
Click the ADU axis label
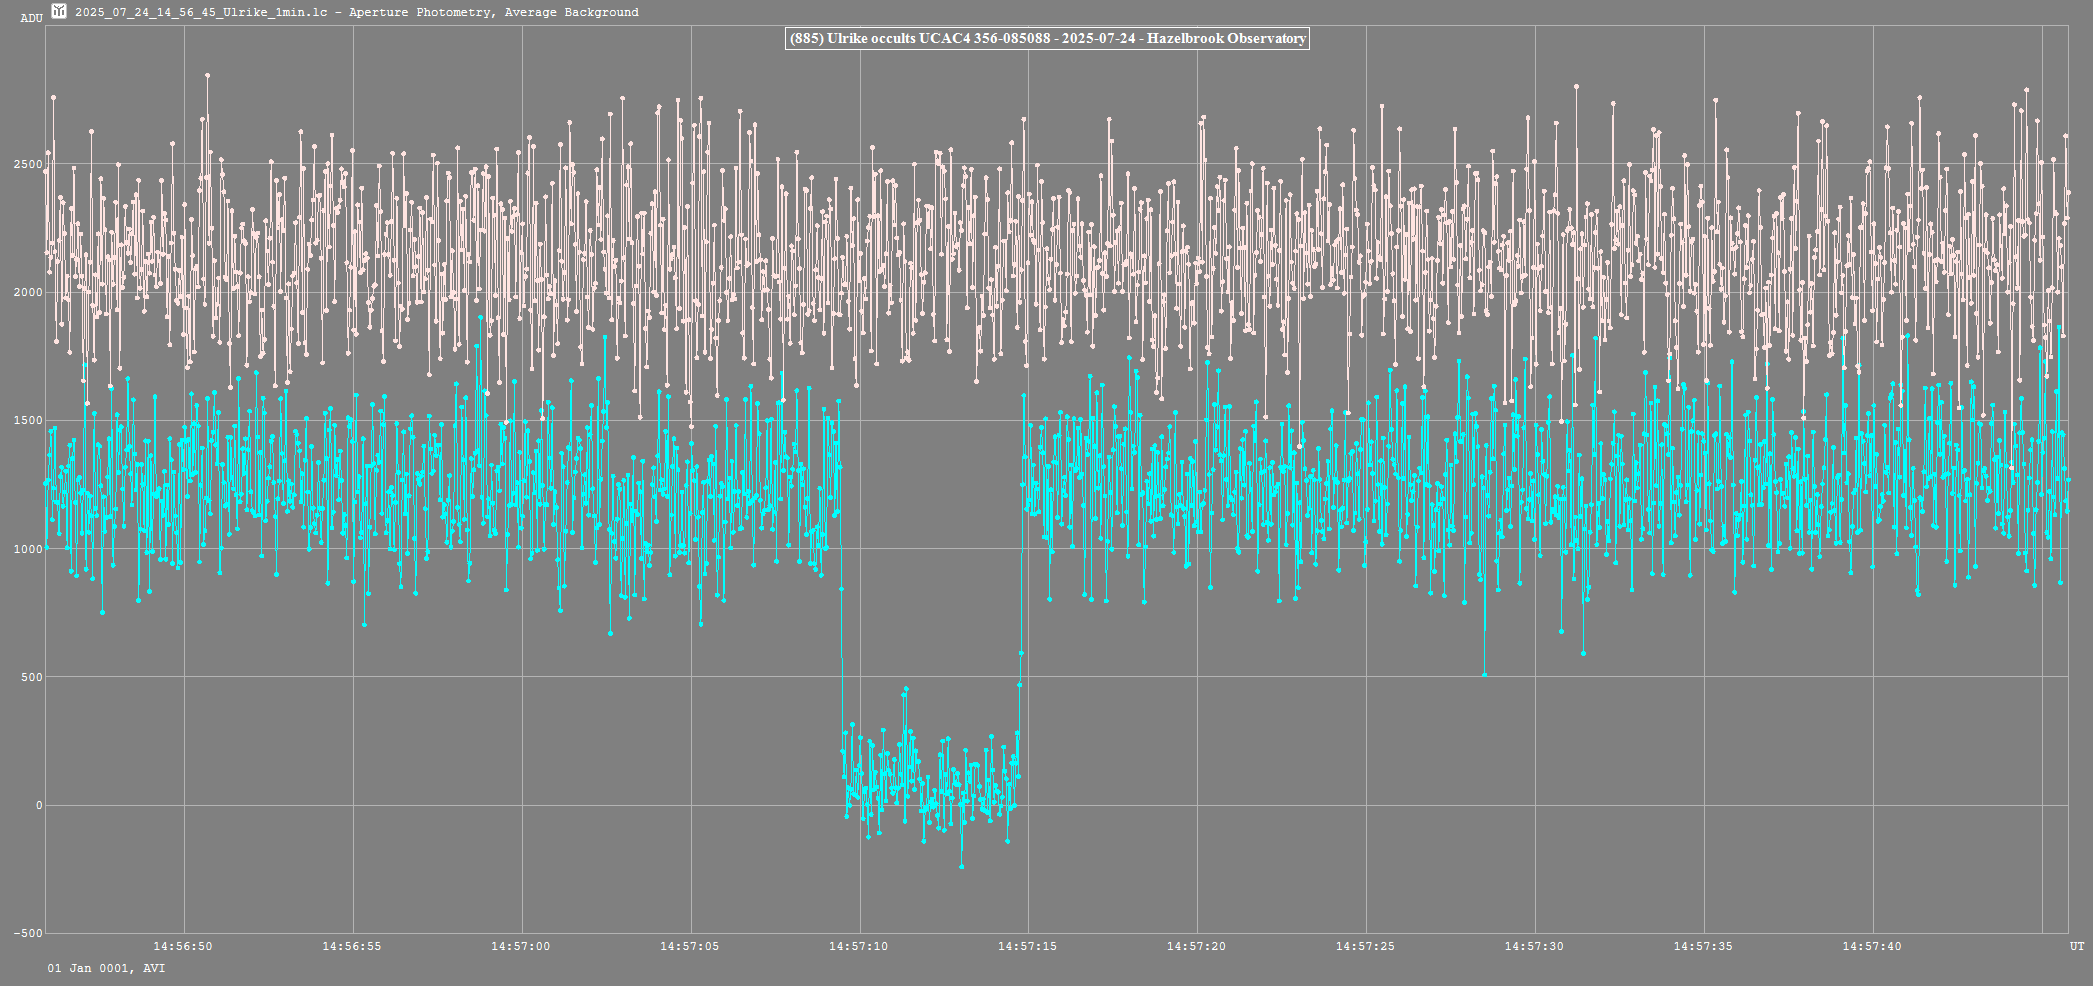click(x=31, y=18)
